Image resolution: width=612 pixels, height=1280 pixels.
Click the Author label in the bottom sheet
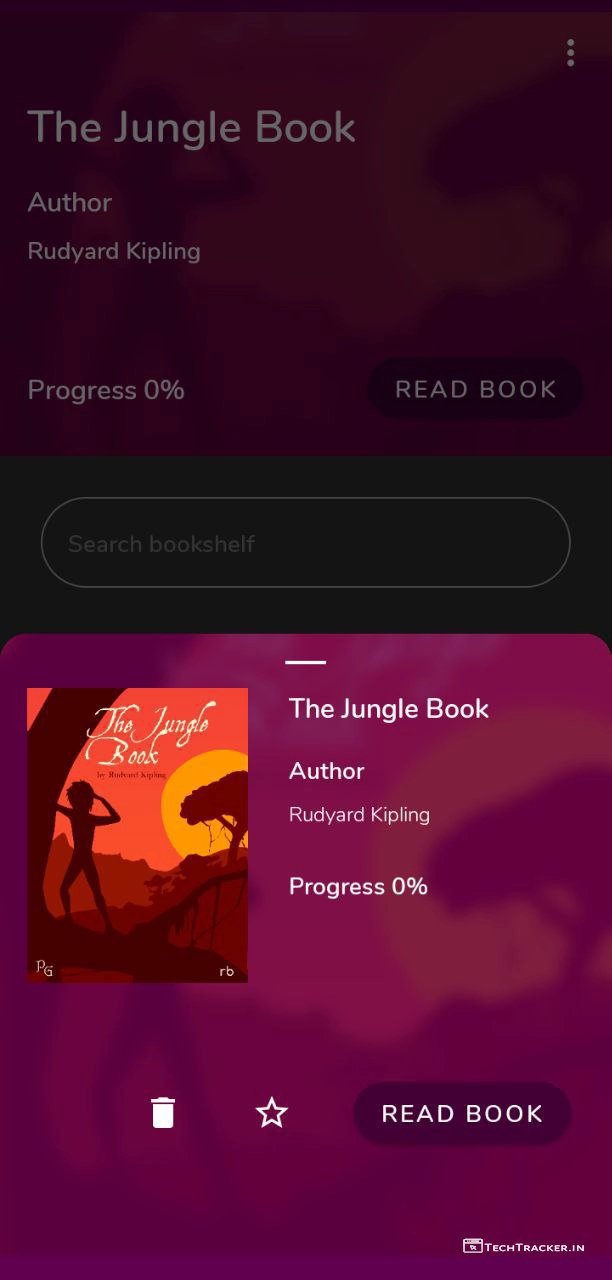pos(327,771)
